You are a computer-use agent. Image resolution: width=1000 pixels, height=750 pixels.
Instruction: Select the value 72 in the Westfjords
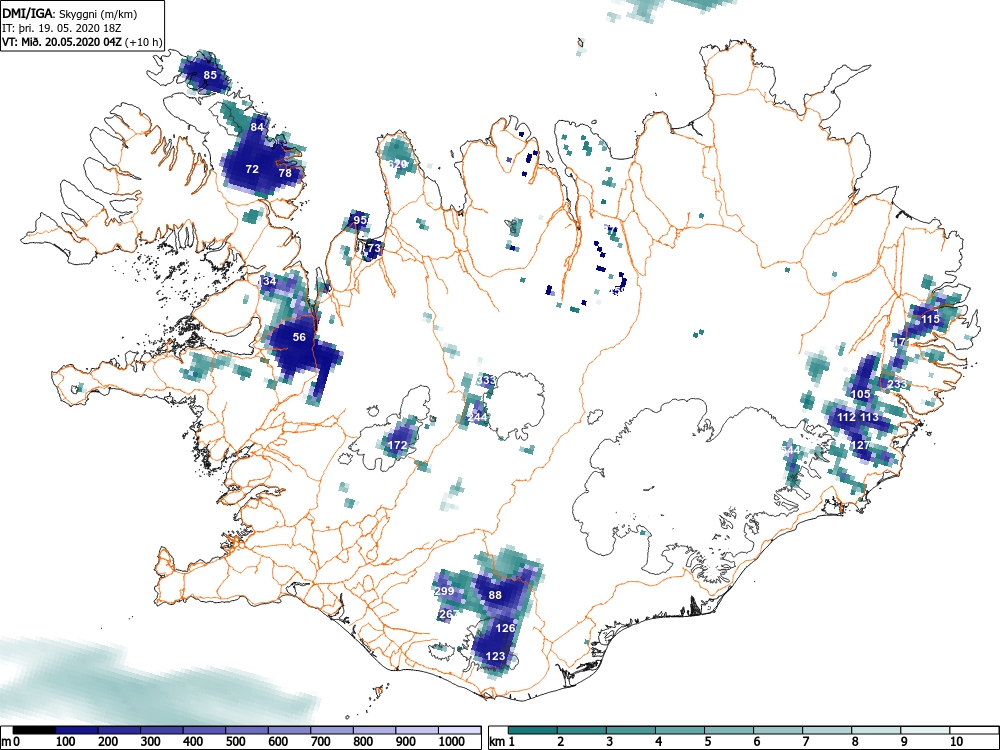click(x=252, y=169)
